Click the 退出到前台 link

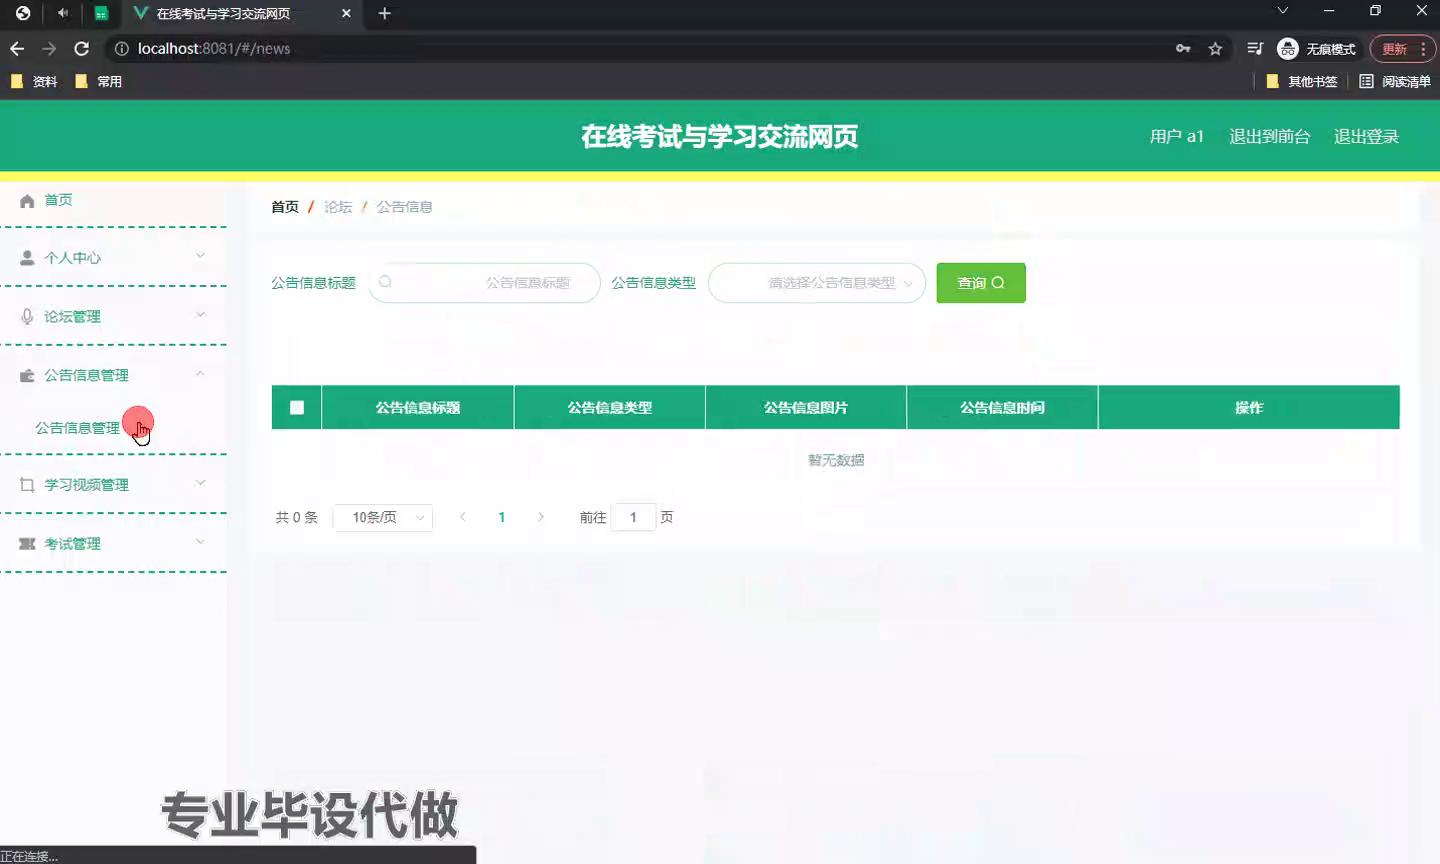[x=1269, y=137]
